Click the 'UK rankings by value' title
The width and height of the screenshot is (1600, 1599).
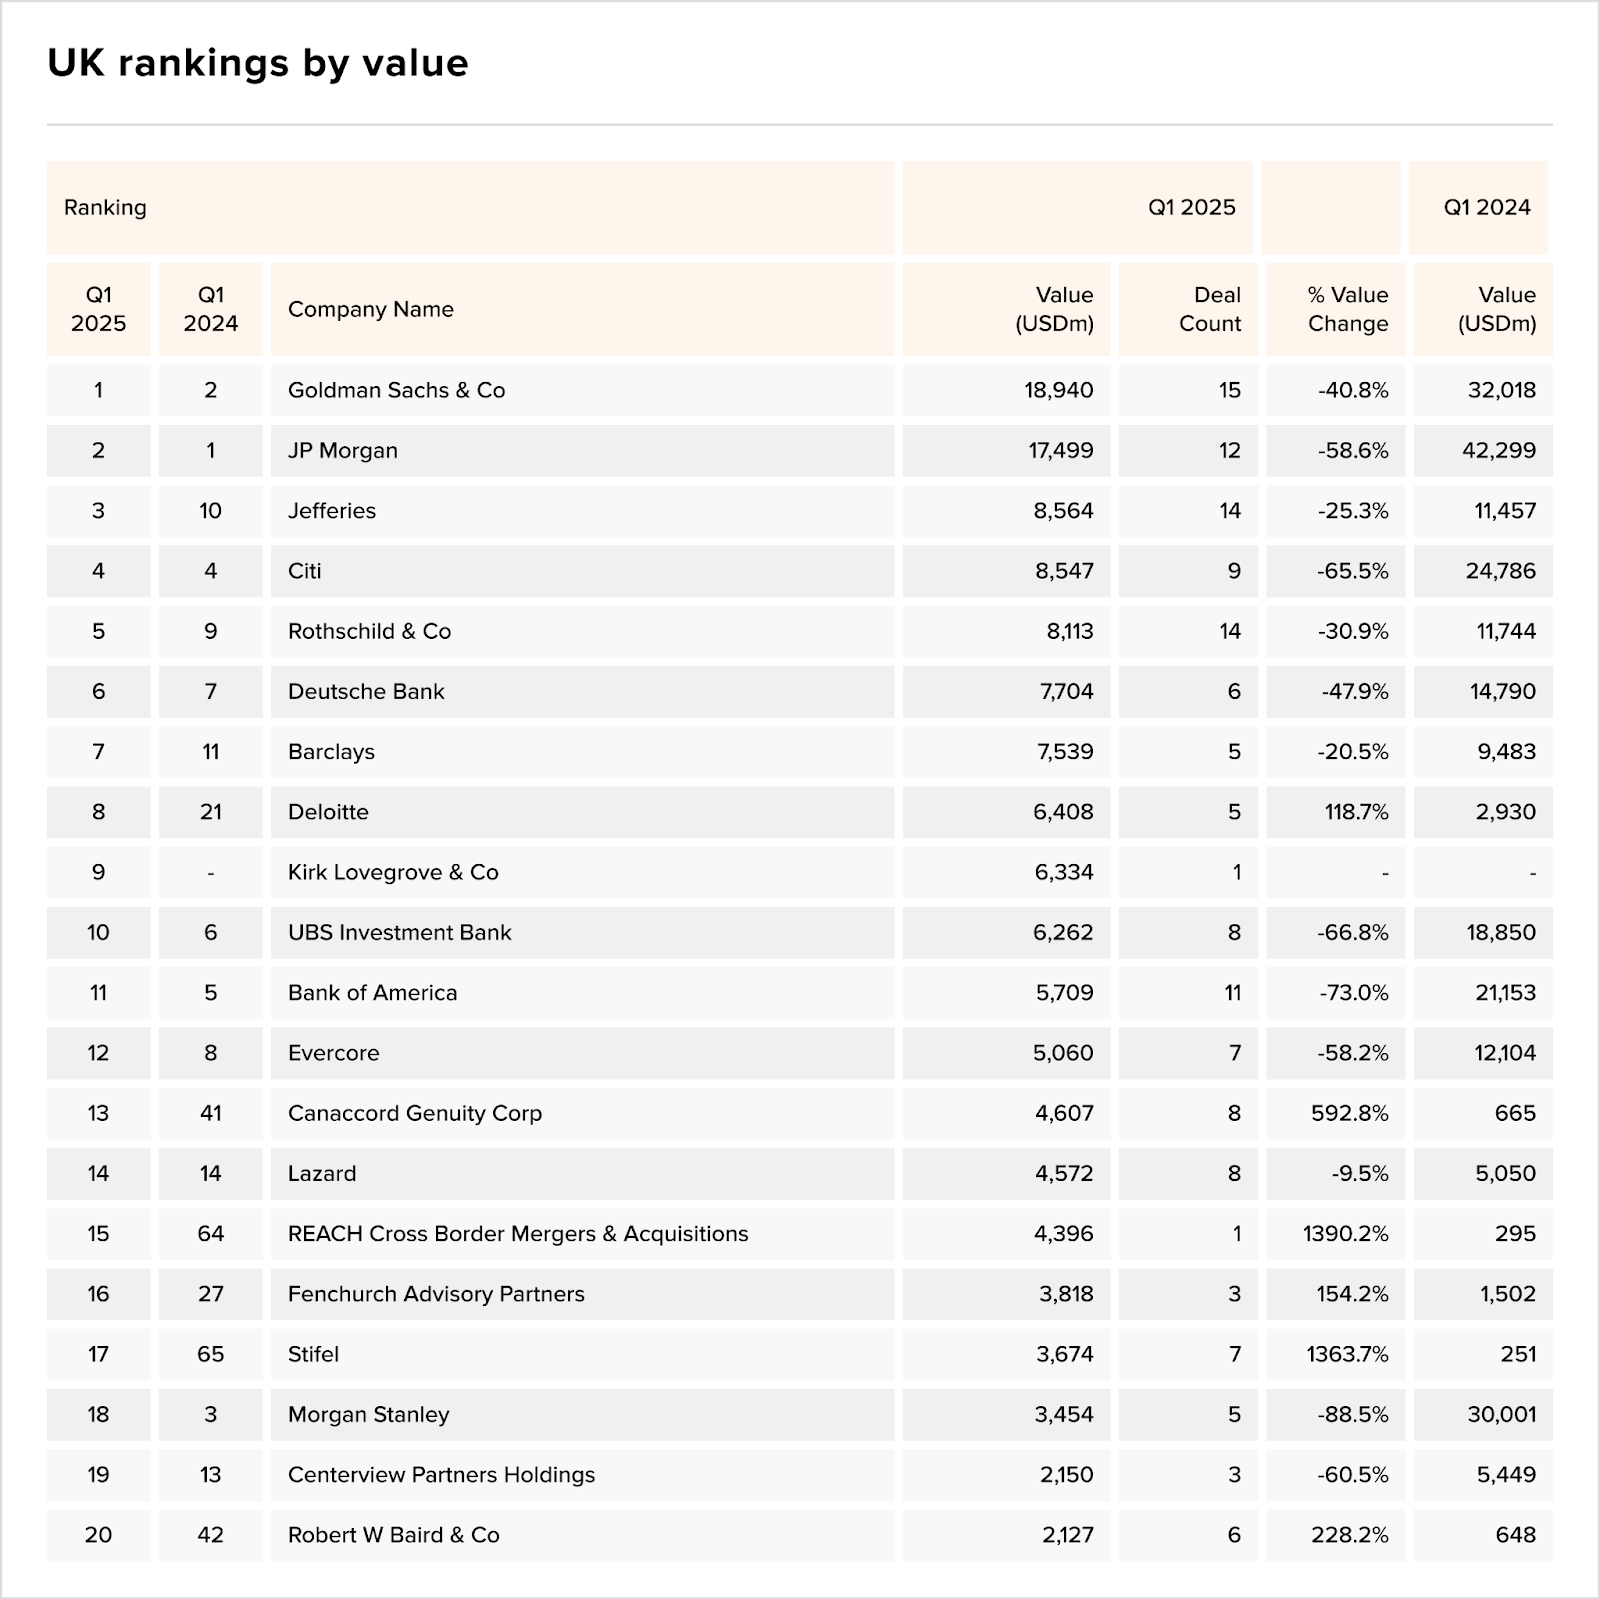coord(258,63)
